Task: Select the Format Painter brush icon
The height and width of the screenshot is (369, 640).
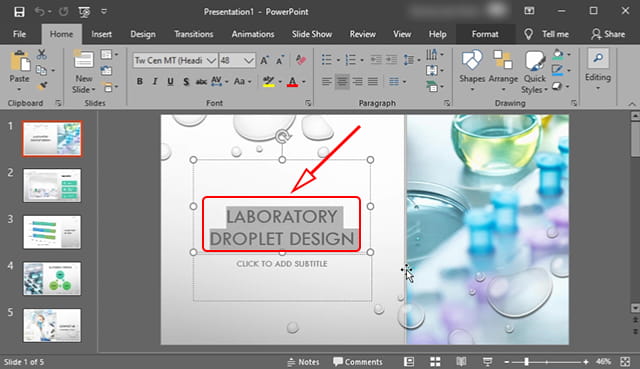Action: click(42, 85)
